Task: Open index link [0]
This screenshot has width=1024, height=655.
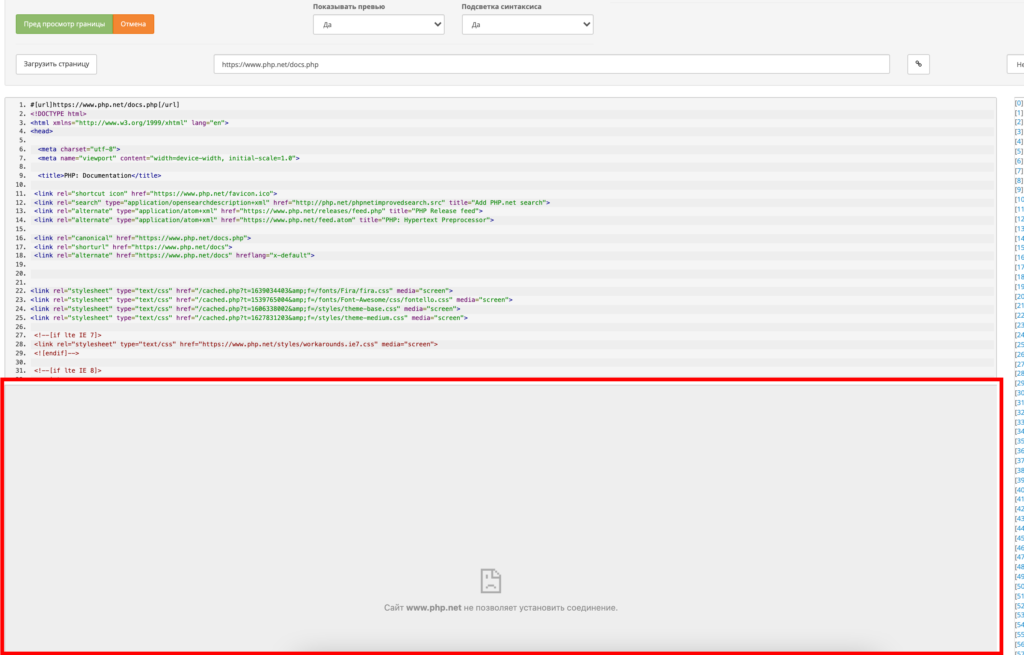Action: coord(1019,103)
